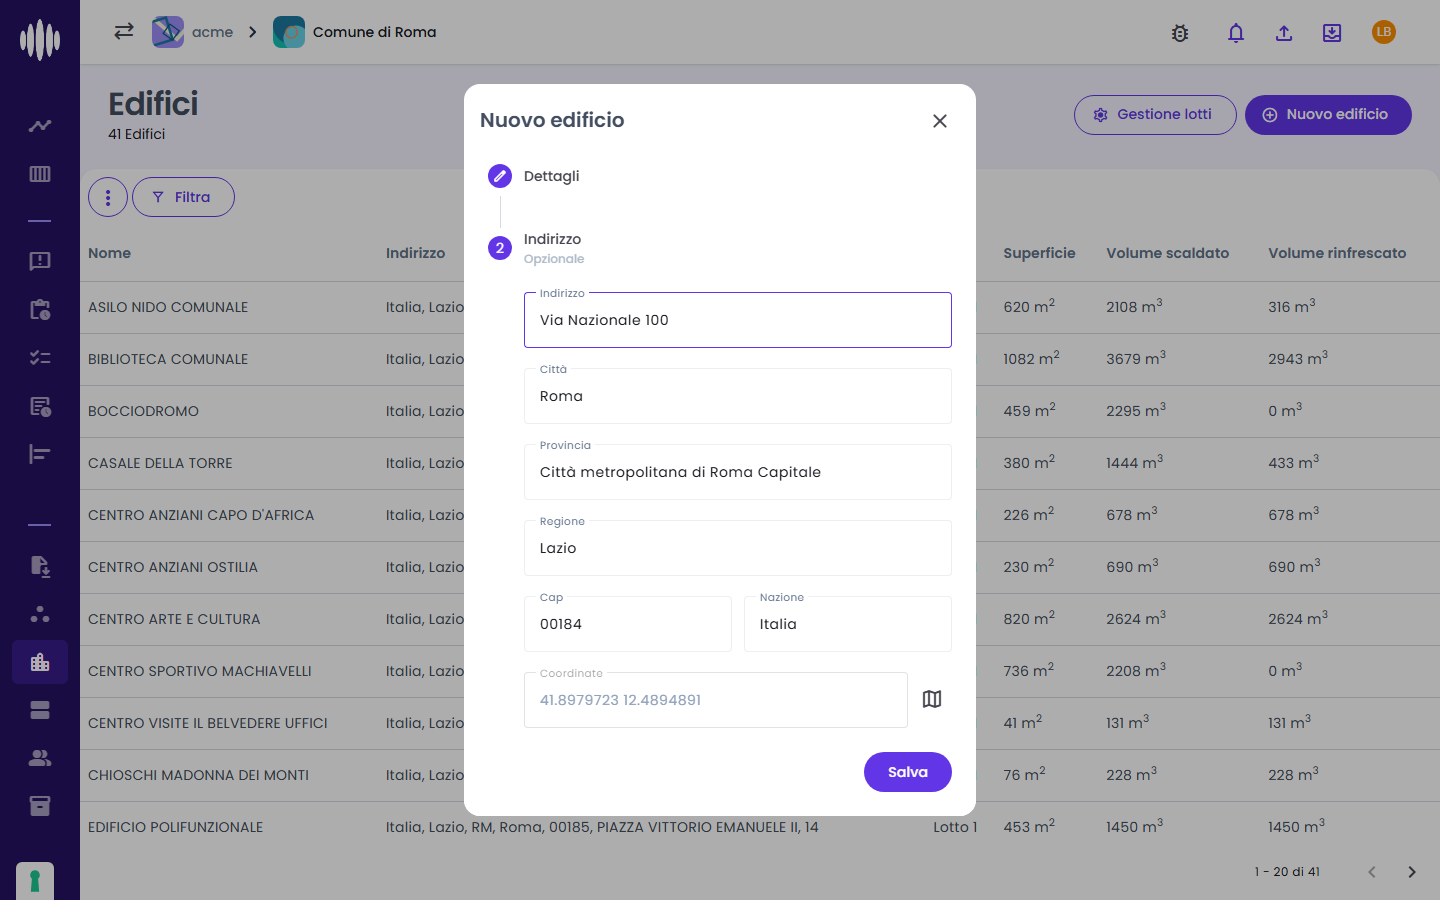Image resolution: width=1440 pixels, height=900 pixels.
Task: Open the Gantt chart sidebar icon
Action: (40, 454)
